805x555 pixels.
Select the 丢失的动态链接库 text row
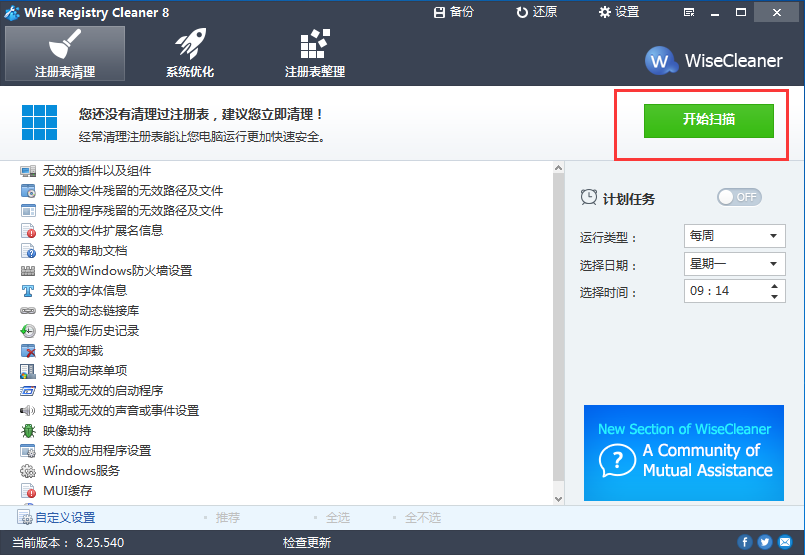[91, 311]
